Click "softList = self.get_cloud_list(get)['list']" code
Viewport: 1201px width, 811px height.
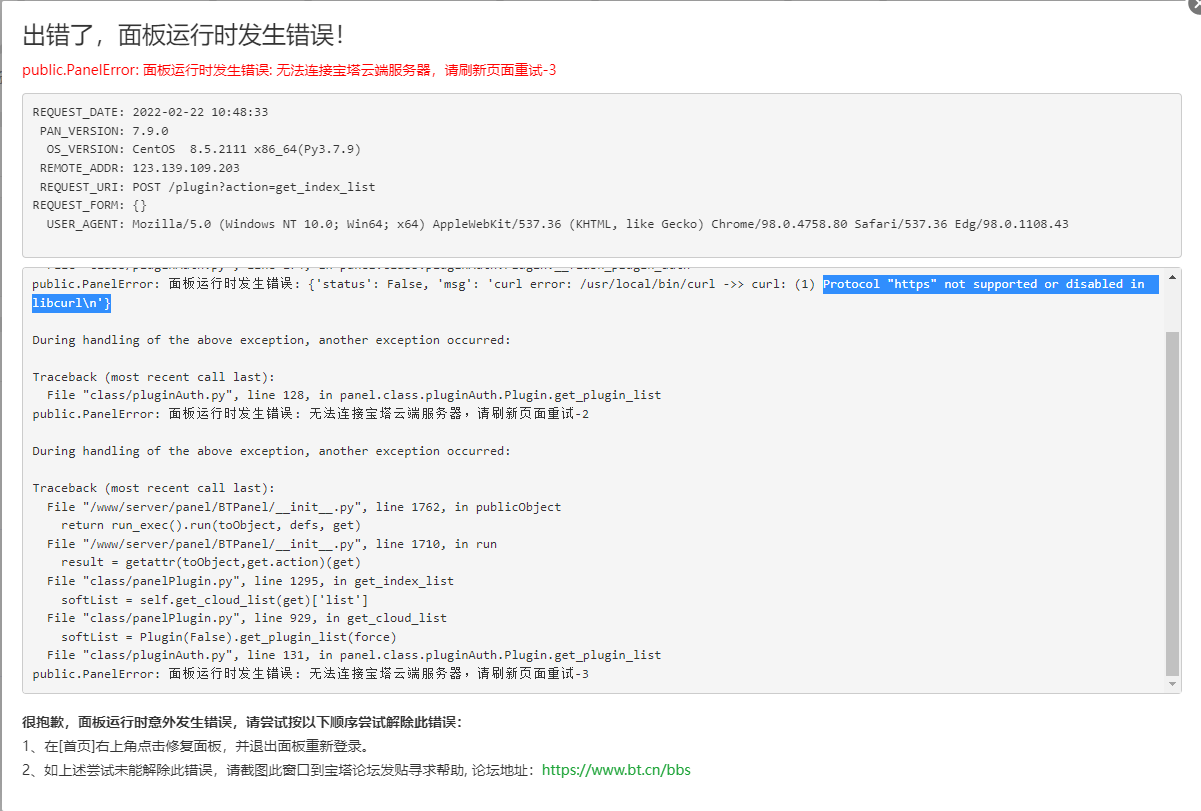pos(215,600)
